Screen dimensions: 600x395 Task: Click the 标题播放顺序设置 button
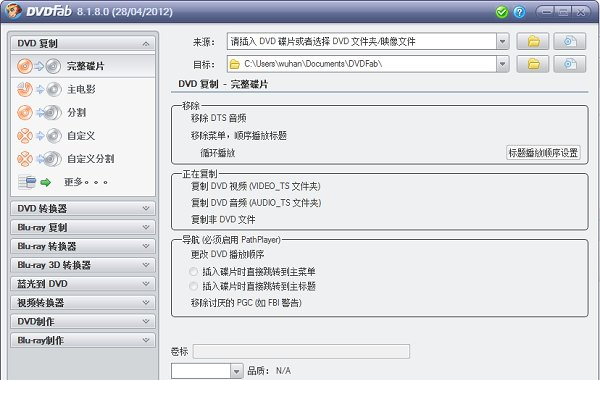point(543,153)
